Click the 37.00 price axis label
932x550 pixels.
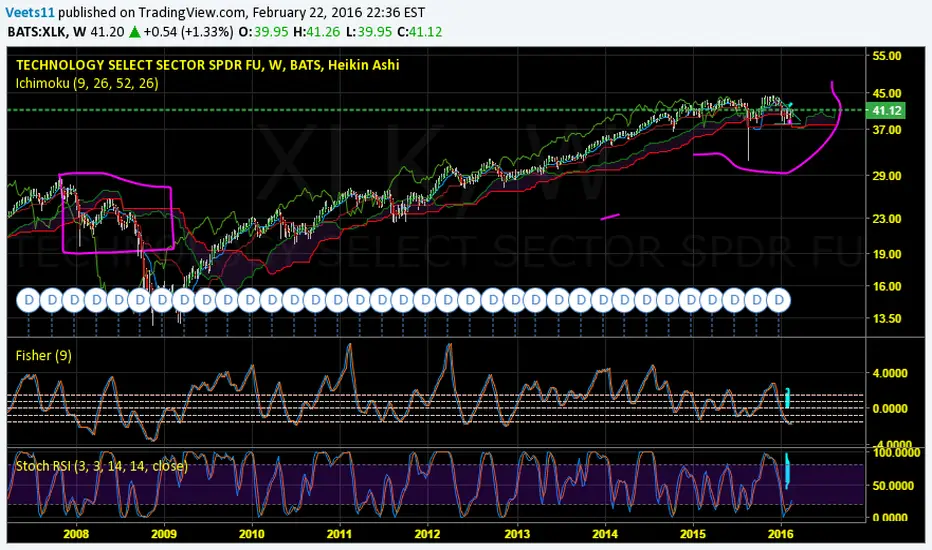tap(886, 130)
